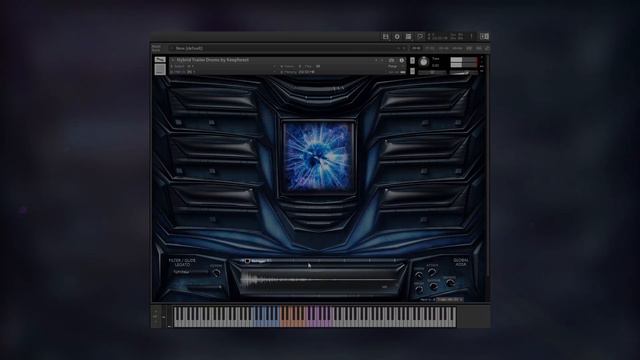
Task: Click the multi name field 'New (default)'
Action: 189,48
